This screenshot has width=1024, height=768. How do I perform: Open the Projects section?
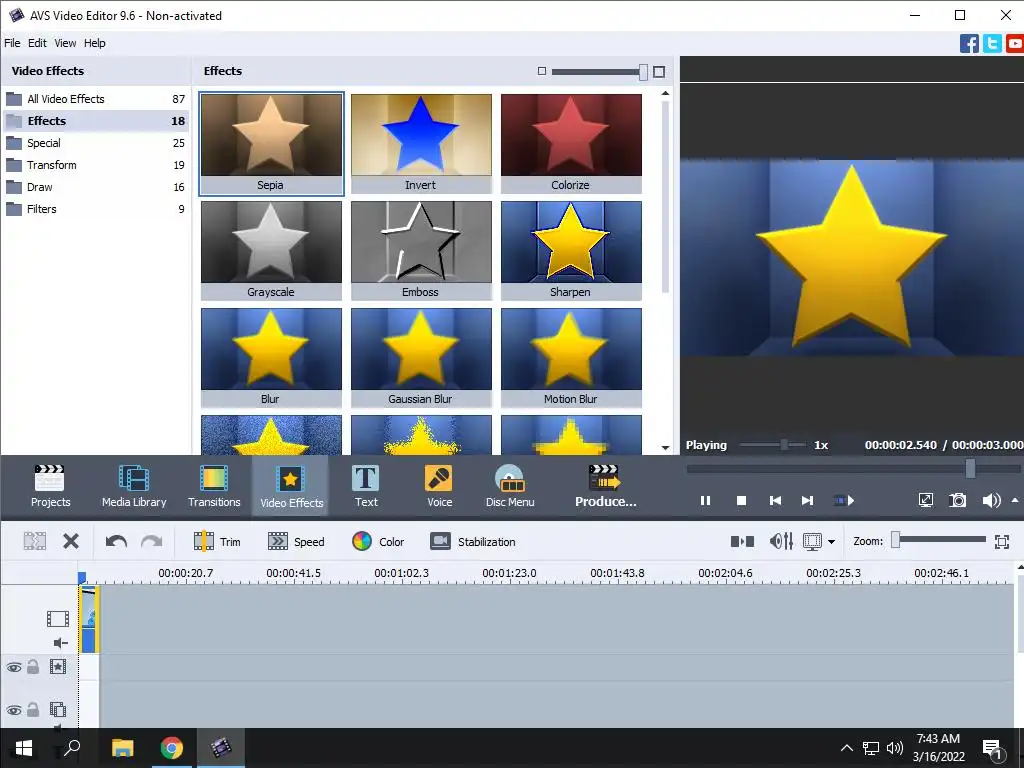pyautogui.click(x=50, y=486)
